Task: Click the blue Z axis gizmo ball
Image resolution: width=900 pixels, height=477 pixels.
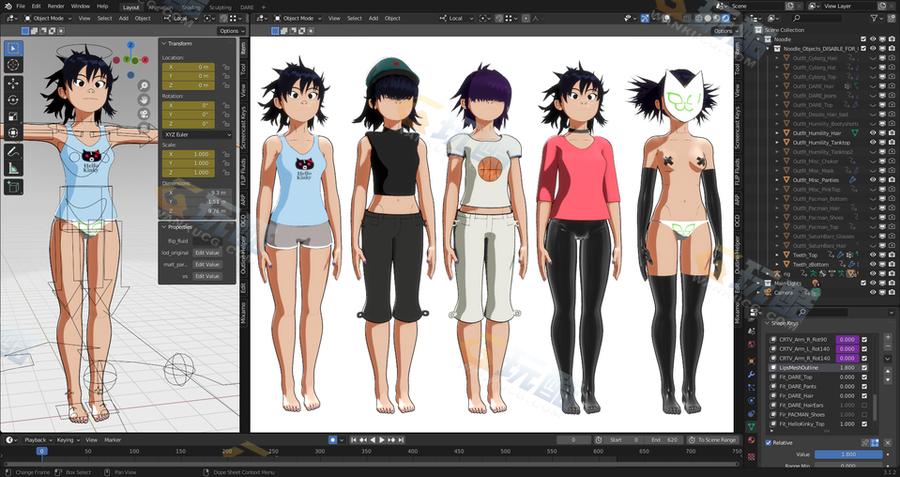Action: [x=131, y=45]
